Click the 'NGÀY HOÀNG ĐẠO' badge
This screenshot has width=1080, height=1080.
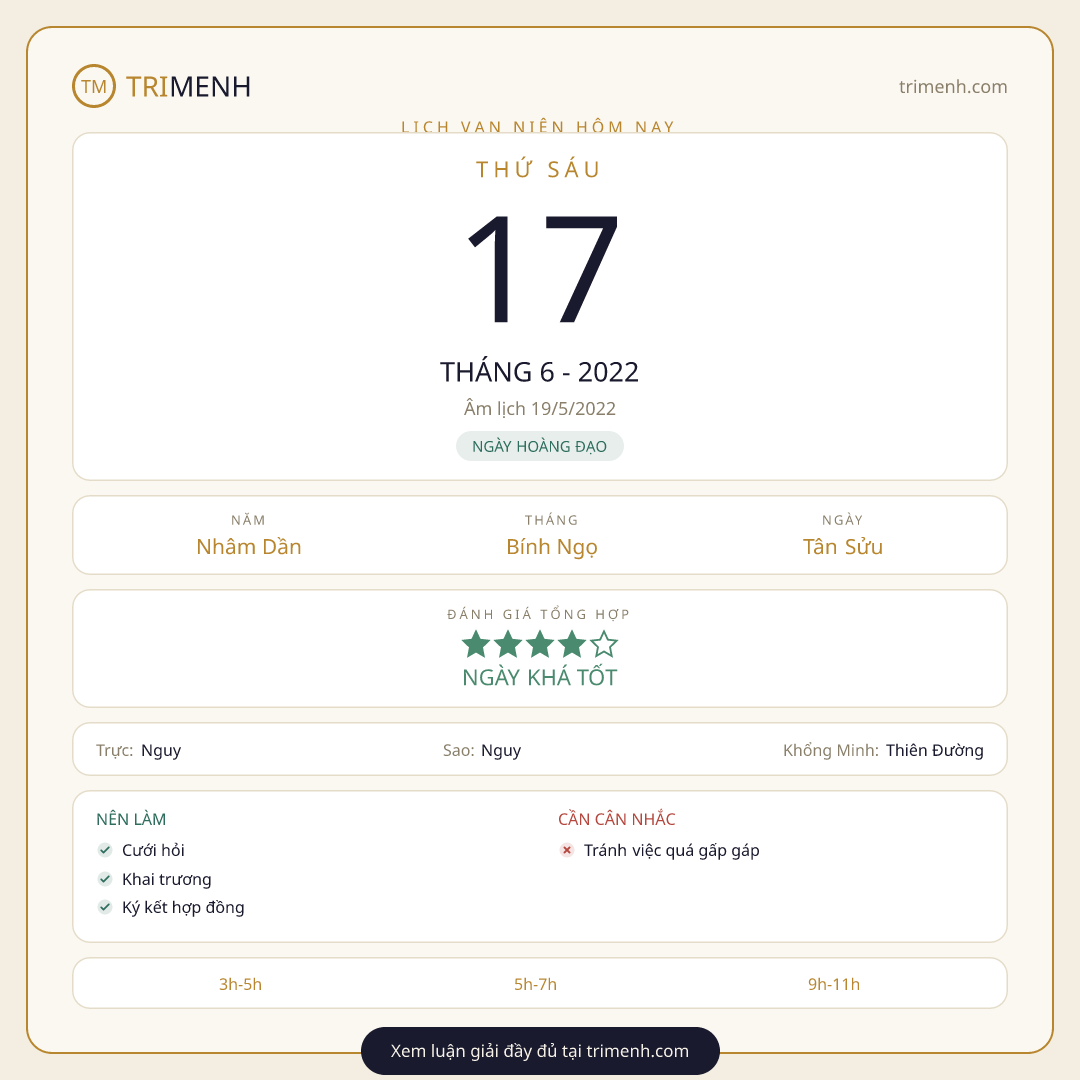point(540,446)
